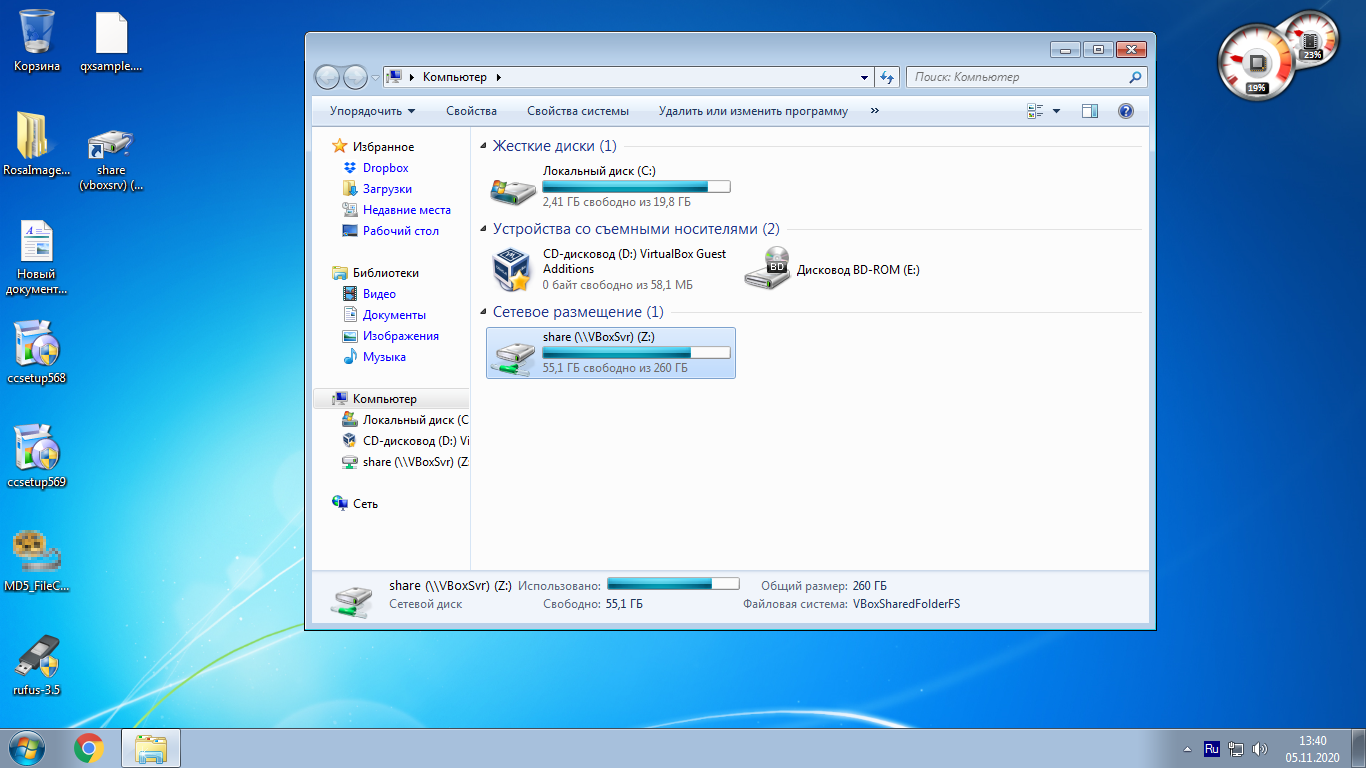Click Свойства системы in the toolbar
Screen dimensions: 1366x768
578,111
